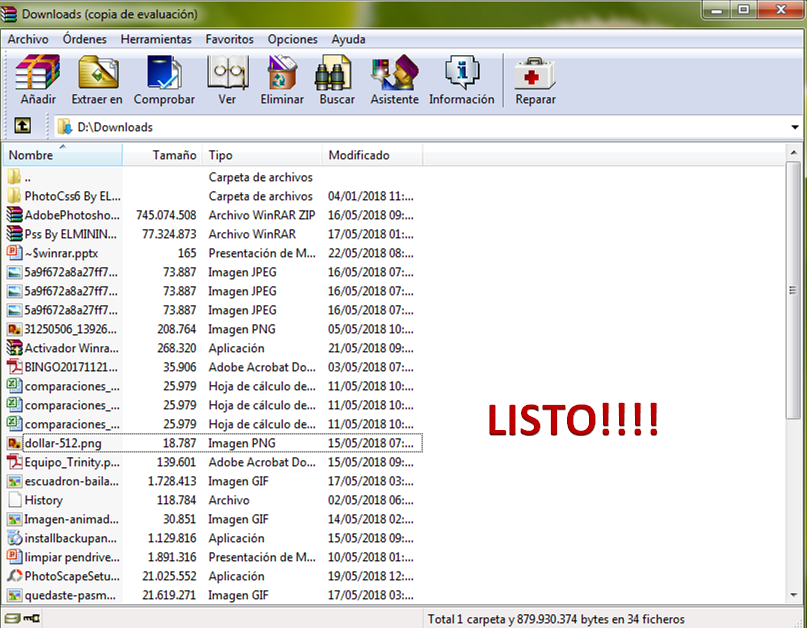The width and height of the screenshot is (807, 628).
Task: Open the Órdenes menu
Action: [x=84, y=39]
